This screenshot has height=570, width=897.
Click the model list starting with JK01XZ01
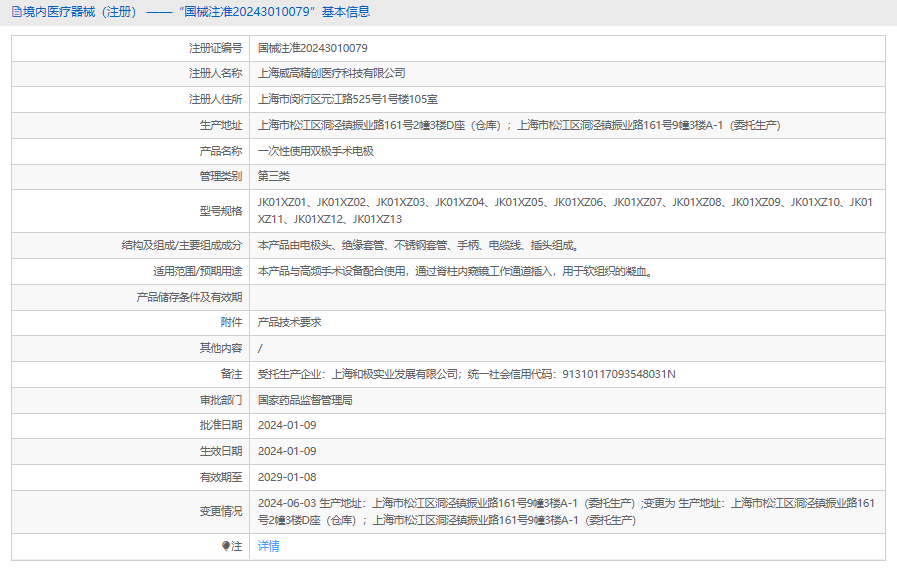565,210
